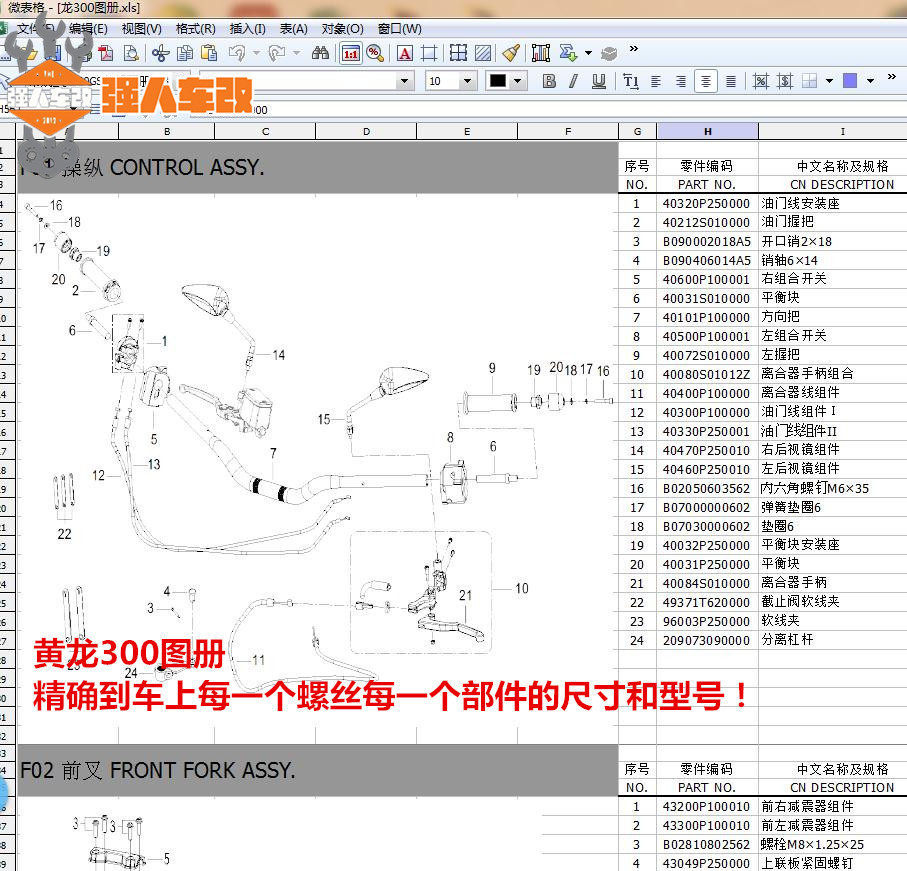Open the 表(A) menu
The width and height of the screenshot is (907, 871).
point(293,29)
